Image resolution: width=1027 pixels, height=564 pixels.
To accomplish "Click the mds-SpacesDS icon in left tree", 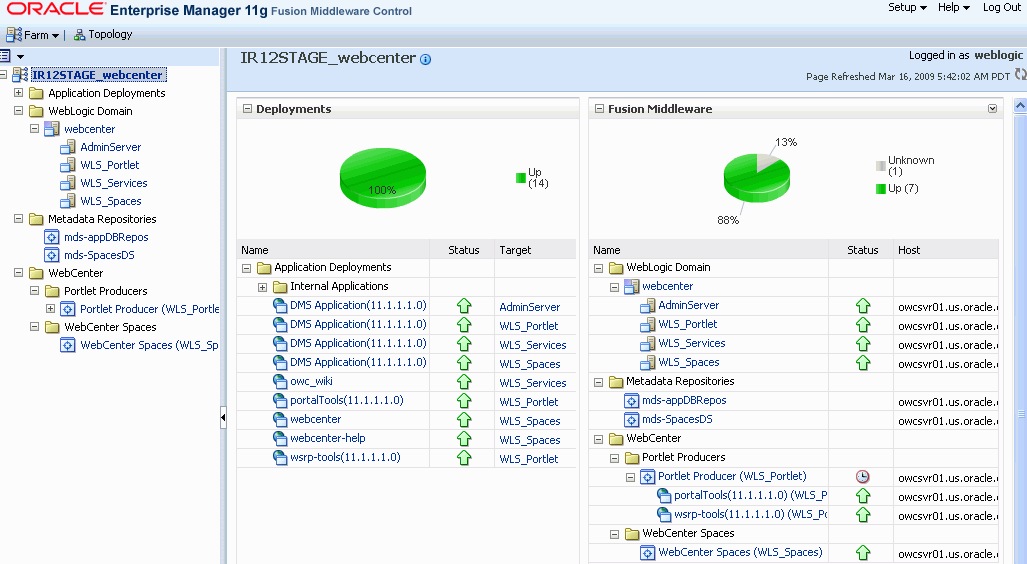I will click(x=52, y=255).
